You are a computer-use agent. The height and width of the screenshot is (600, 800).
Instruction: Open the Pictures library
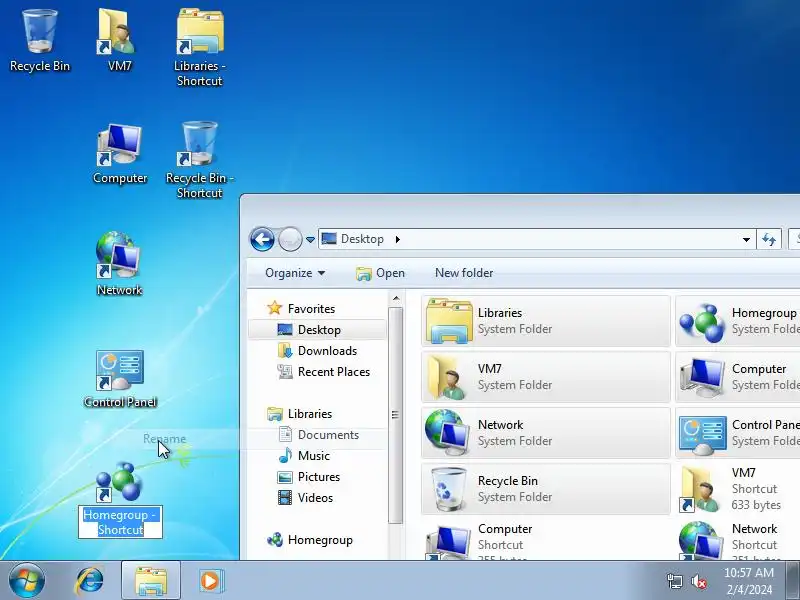point(308,477)
